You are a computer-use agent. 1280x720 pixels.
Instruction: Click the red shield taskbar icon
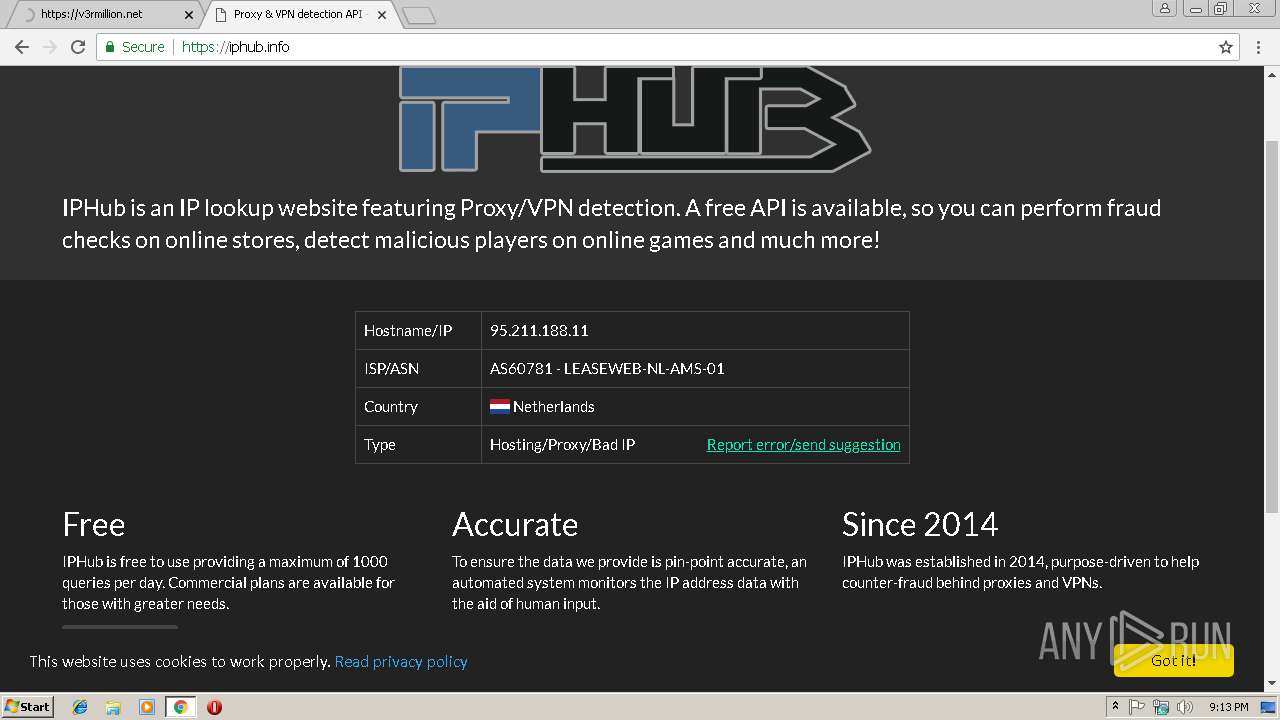tap(214, 707)
